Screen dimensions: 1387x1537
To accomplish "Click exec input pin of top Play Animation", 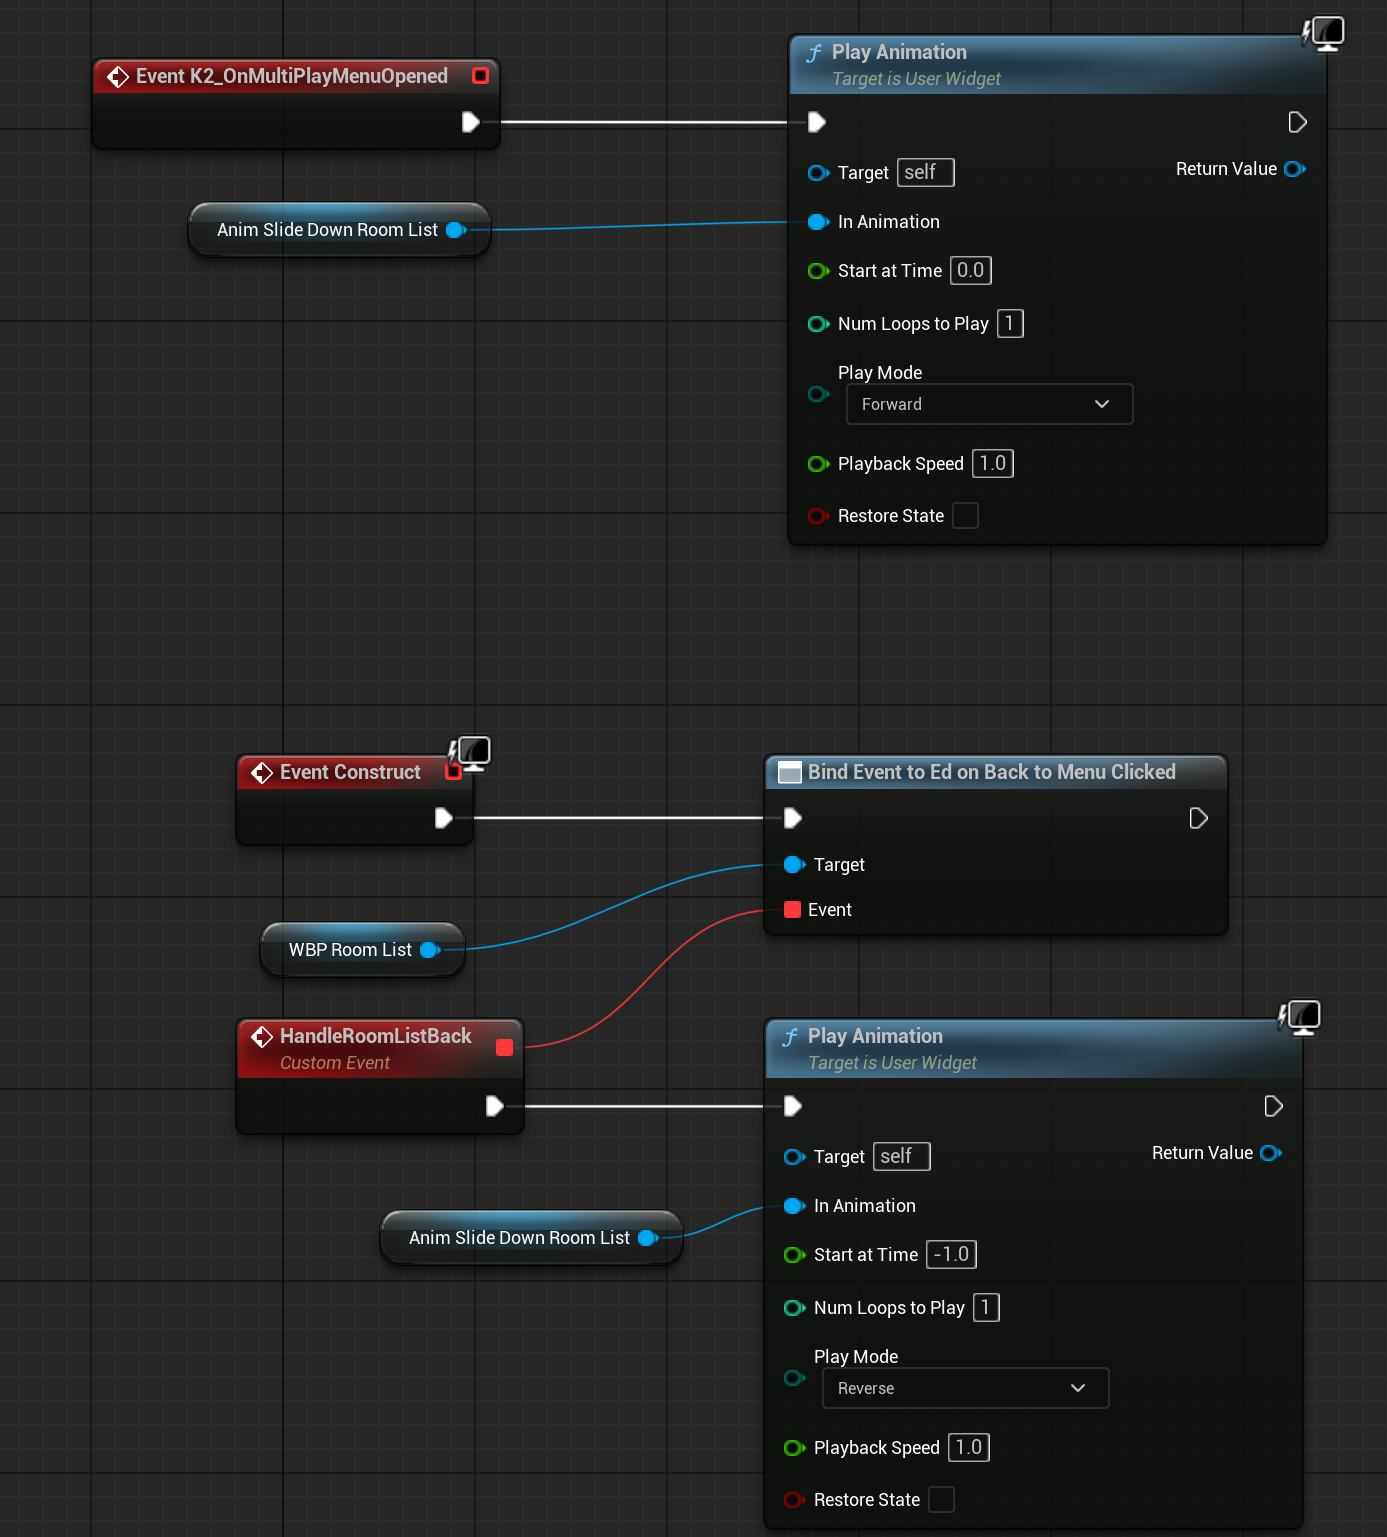I will 817,122.
